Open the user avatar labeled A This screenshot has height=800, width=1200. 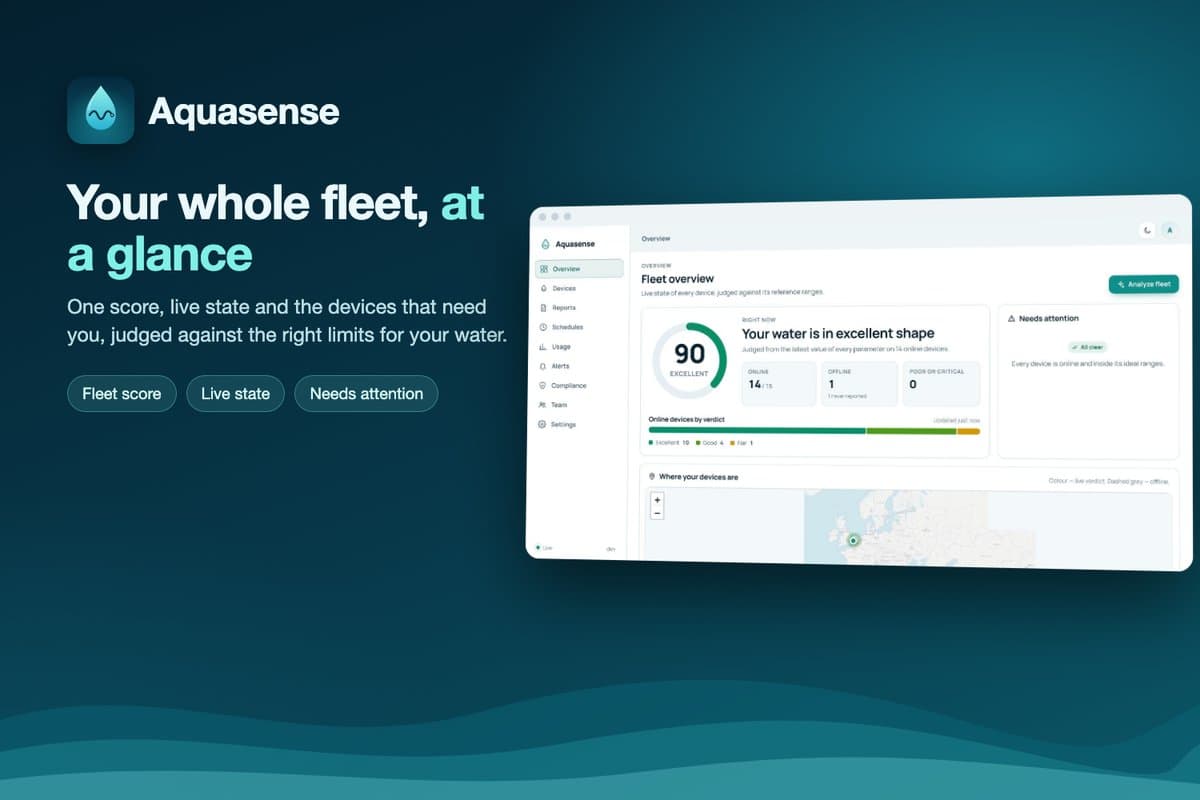click(1169, 230)
